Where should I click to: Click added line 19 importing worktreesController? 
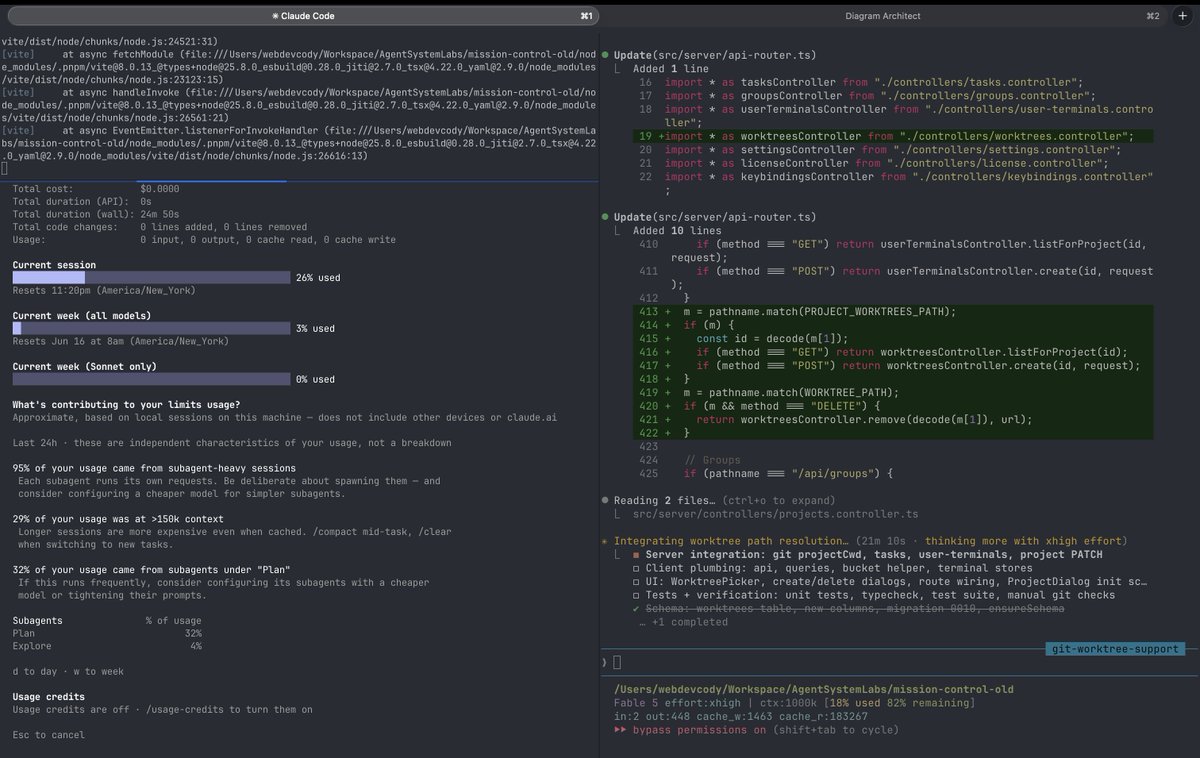pos(892,136)
